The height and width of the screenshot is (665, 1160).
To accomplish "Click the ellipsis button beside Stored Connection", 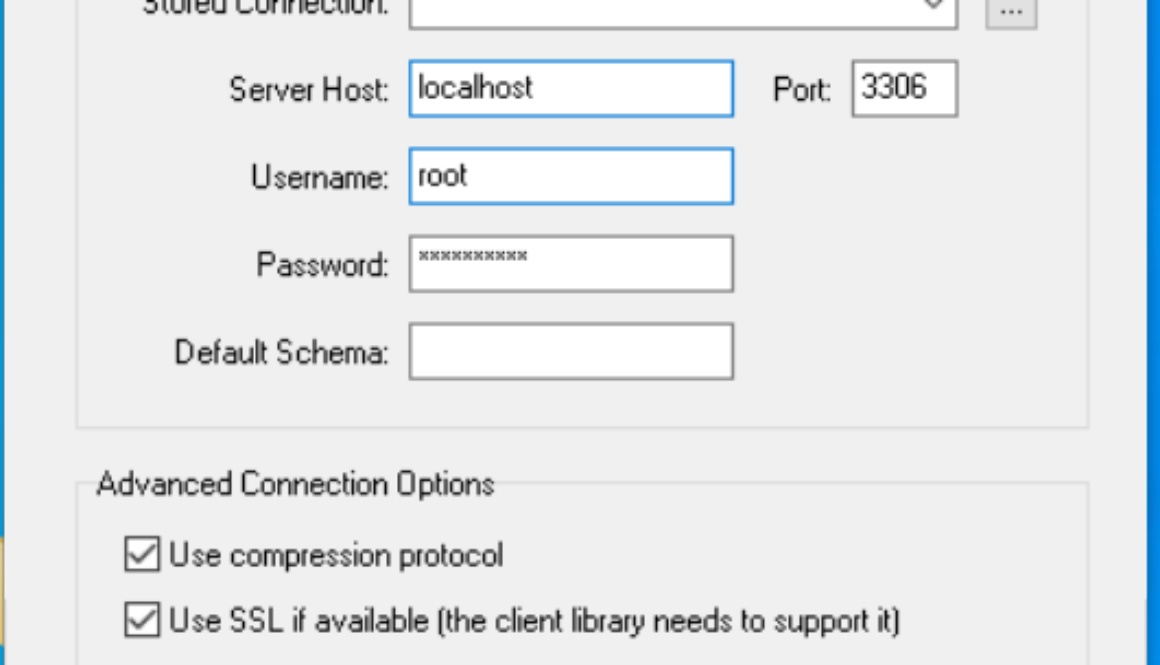I will [x=1010, y=10].
